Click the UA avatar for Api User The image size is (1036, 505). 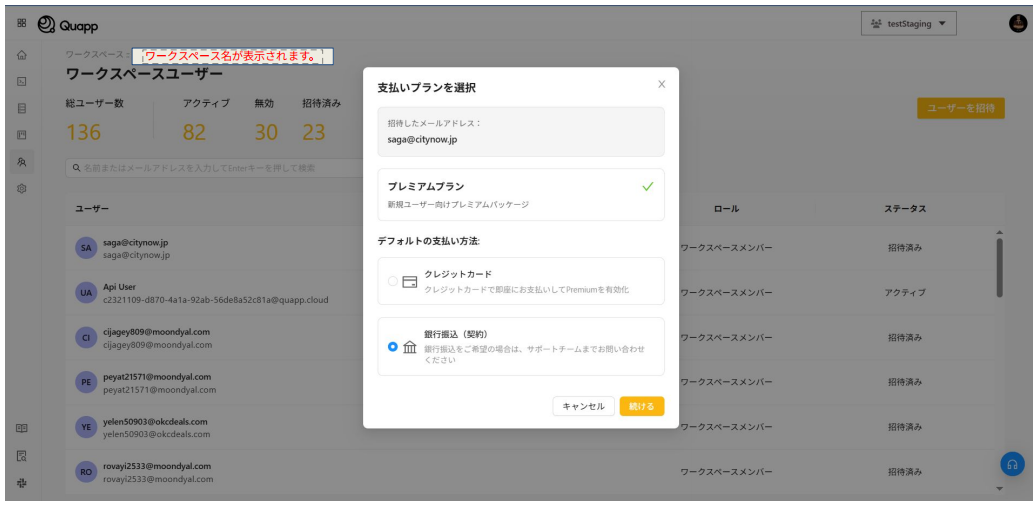coord(87,293)
